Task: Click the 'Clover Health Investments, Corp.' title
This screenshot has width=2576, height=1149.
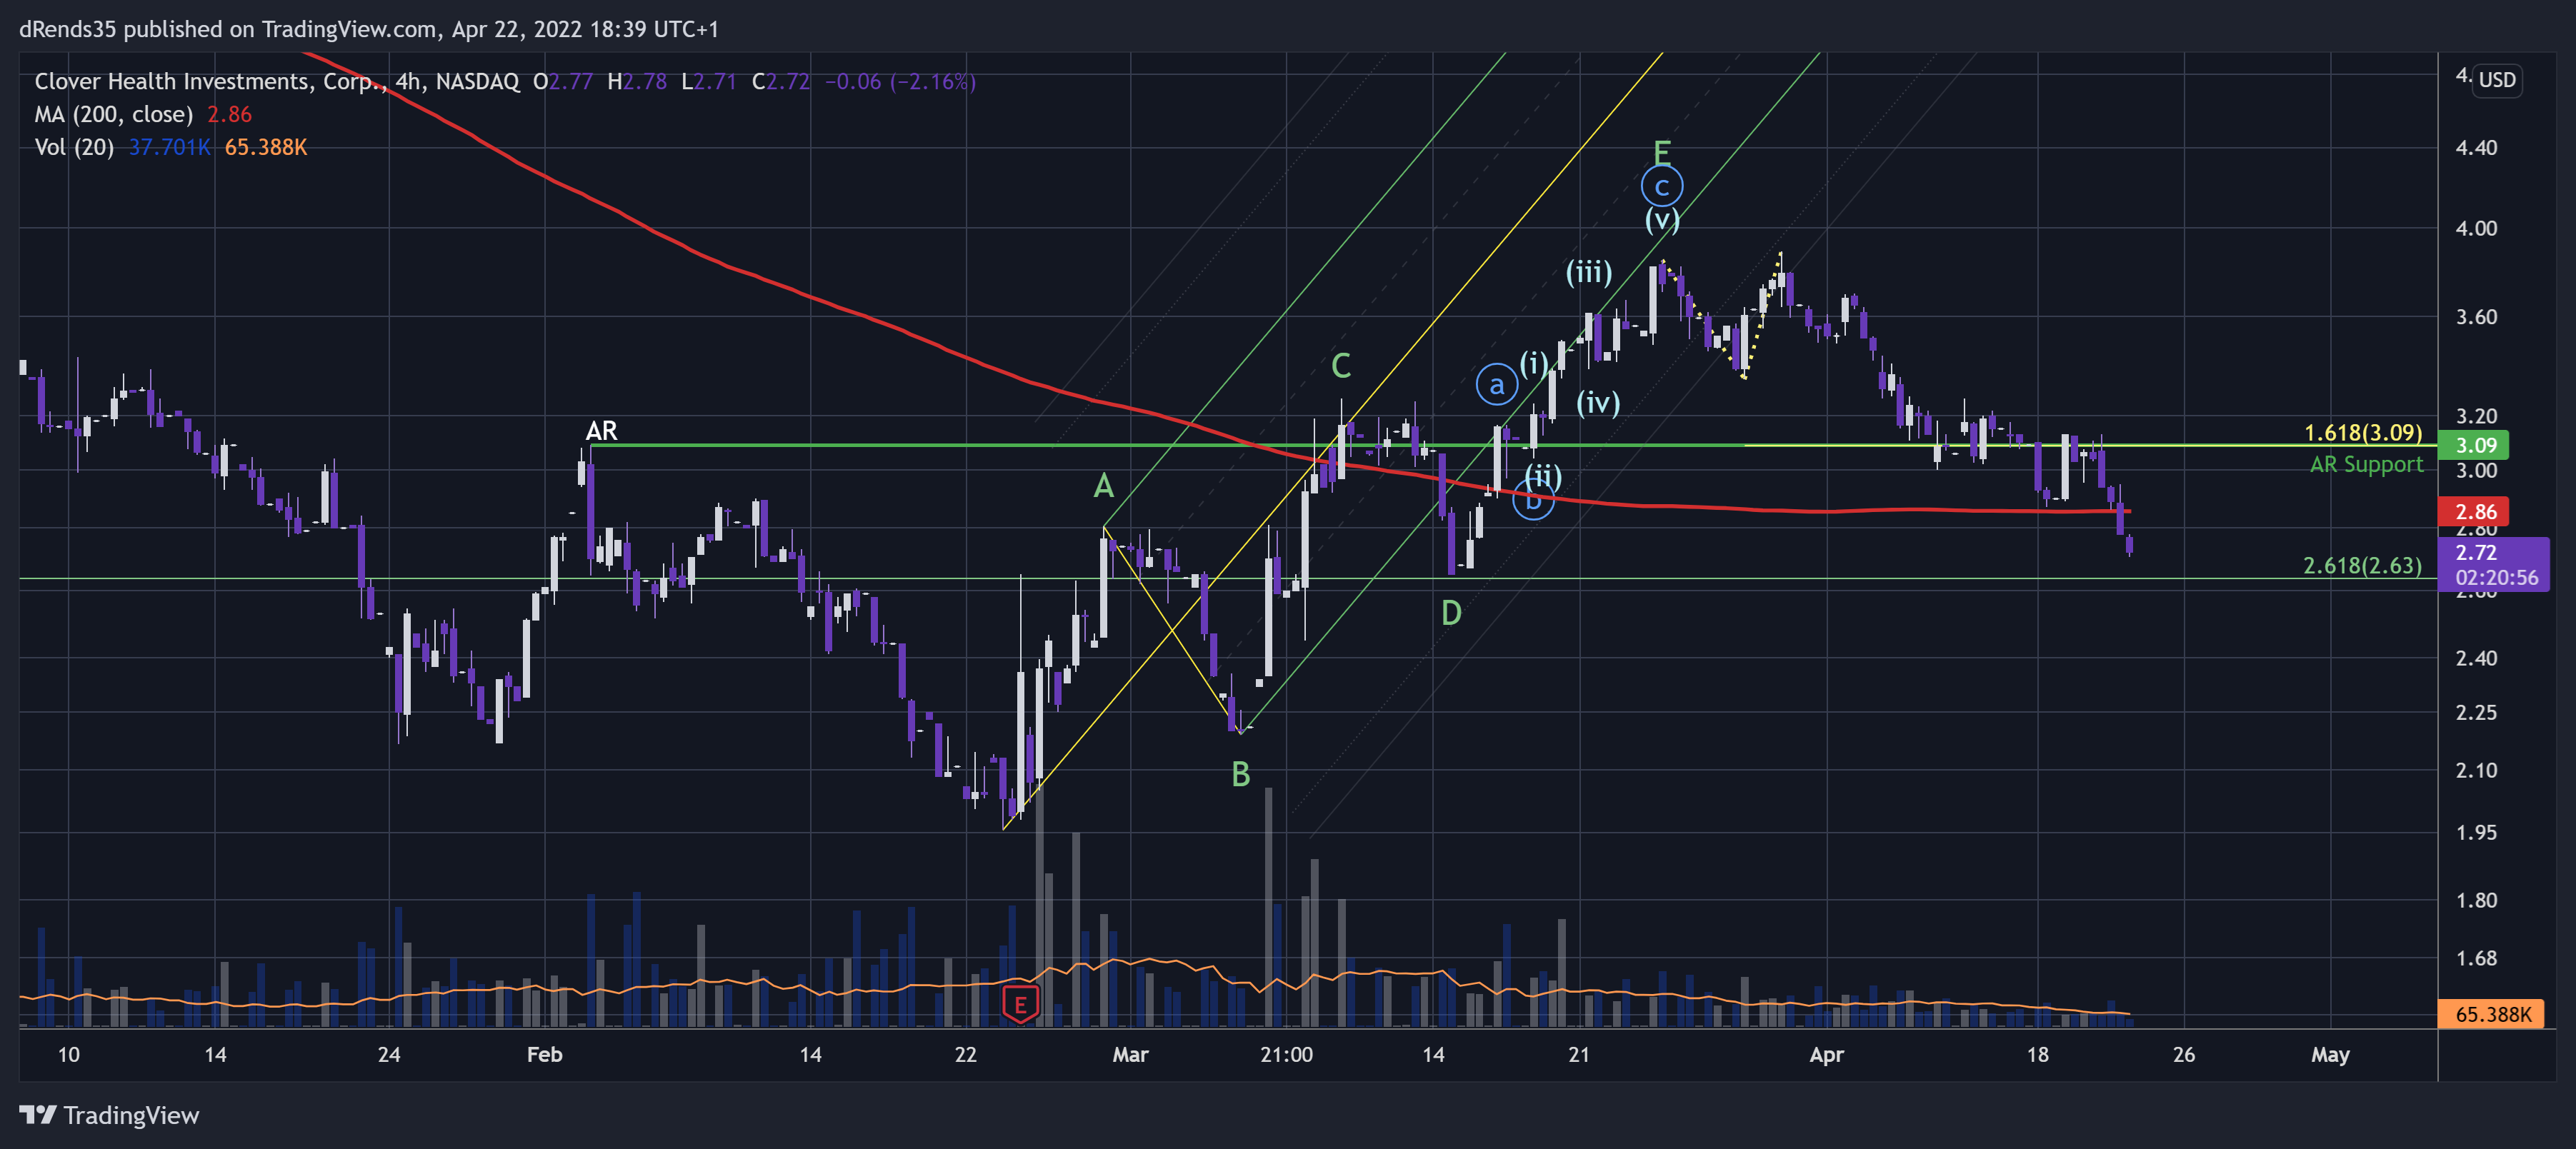Action: [x=210, y=81]
